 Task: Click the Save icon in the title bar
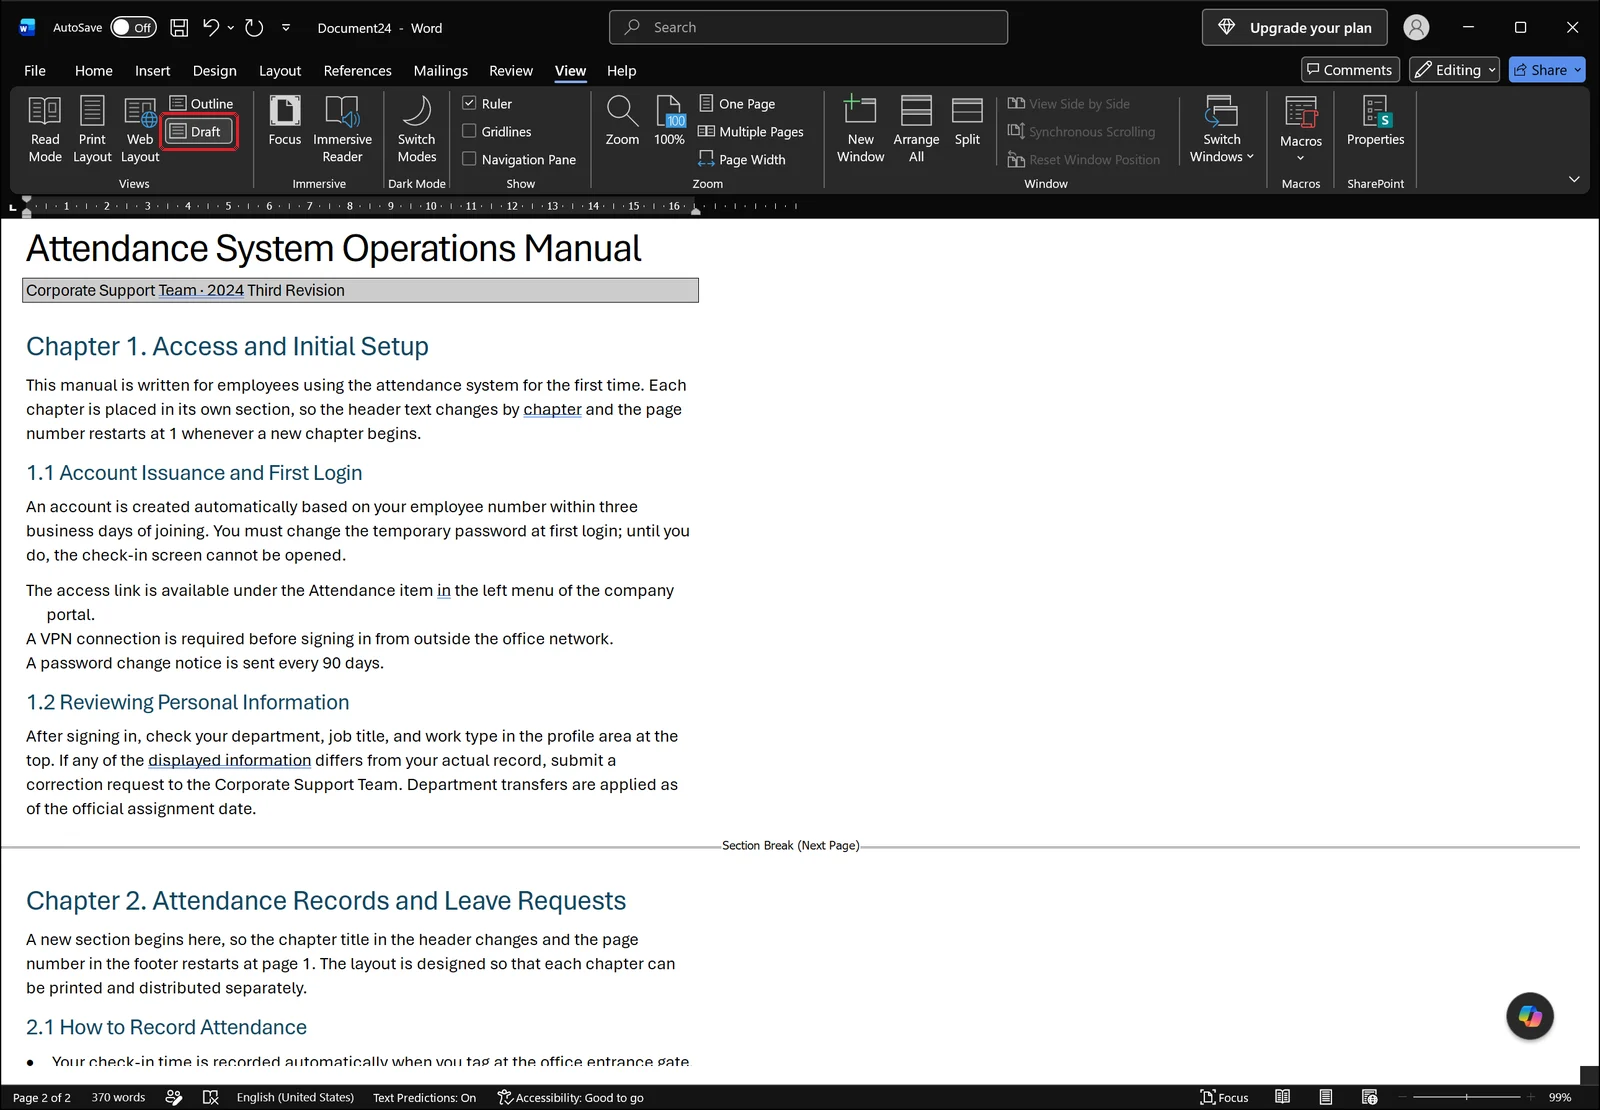179,28
